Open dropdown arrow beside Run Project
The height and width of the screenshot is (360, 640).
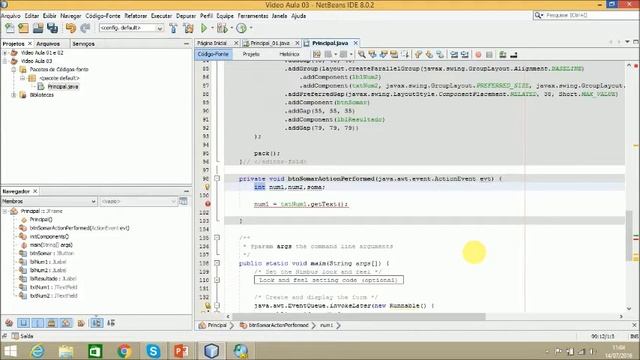(212, 28)
